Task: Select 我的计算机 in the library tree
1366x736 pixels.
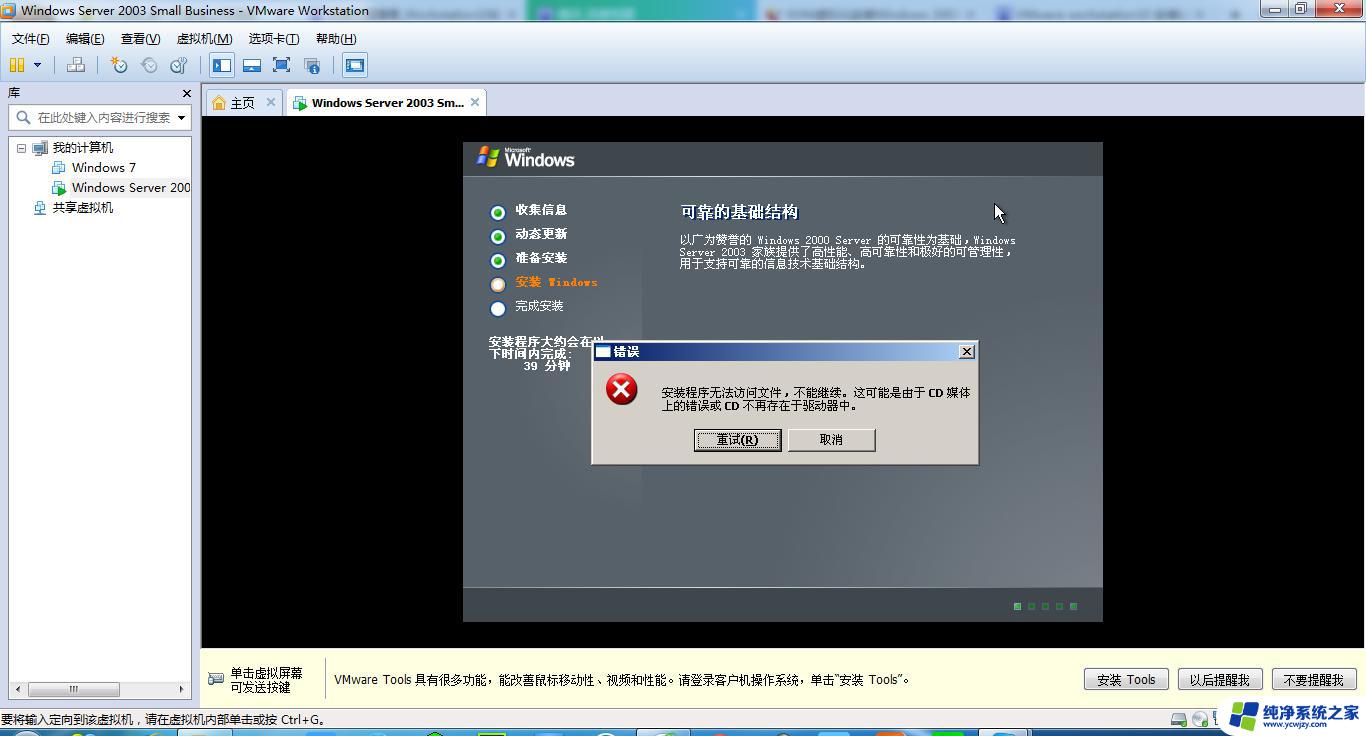Action: point(83,148)
